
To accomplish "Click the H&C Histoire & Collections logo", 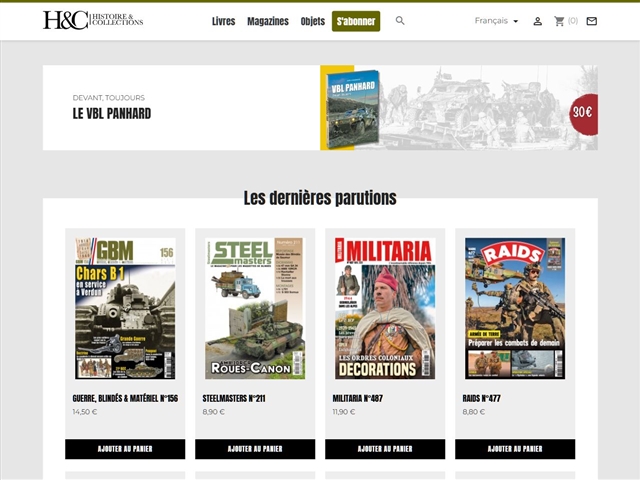I will [93, 20].
